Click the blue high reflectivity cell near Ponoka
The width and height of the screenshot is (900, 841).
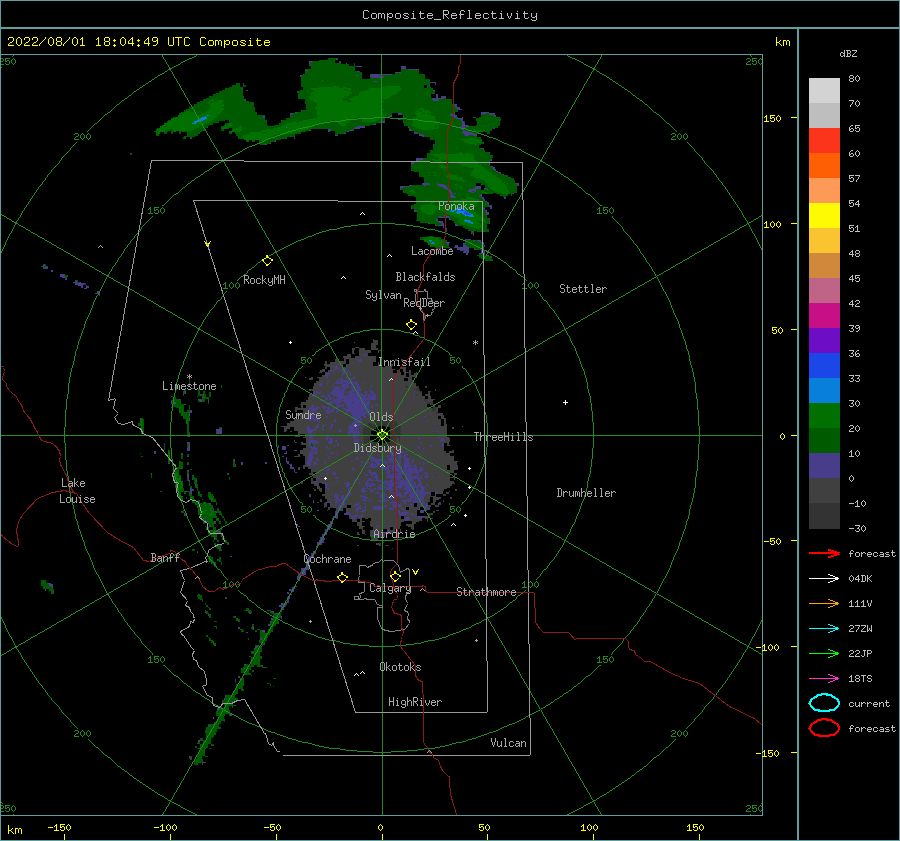461,215
